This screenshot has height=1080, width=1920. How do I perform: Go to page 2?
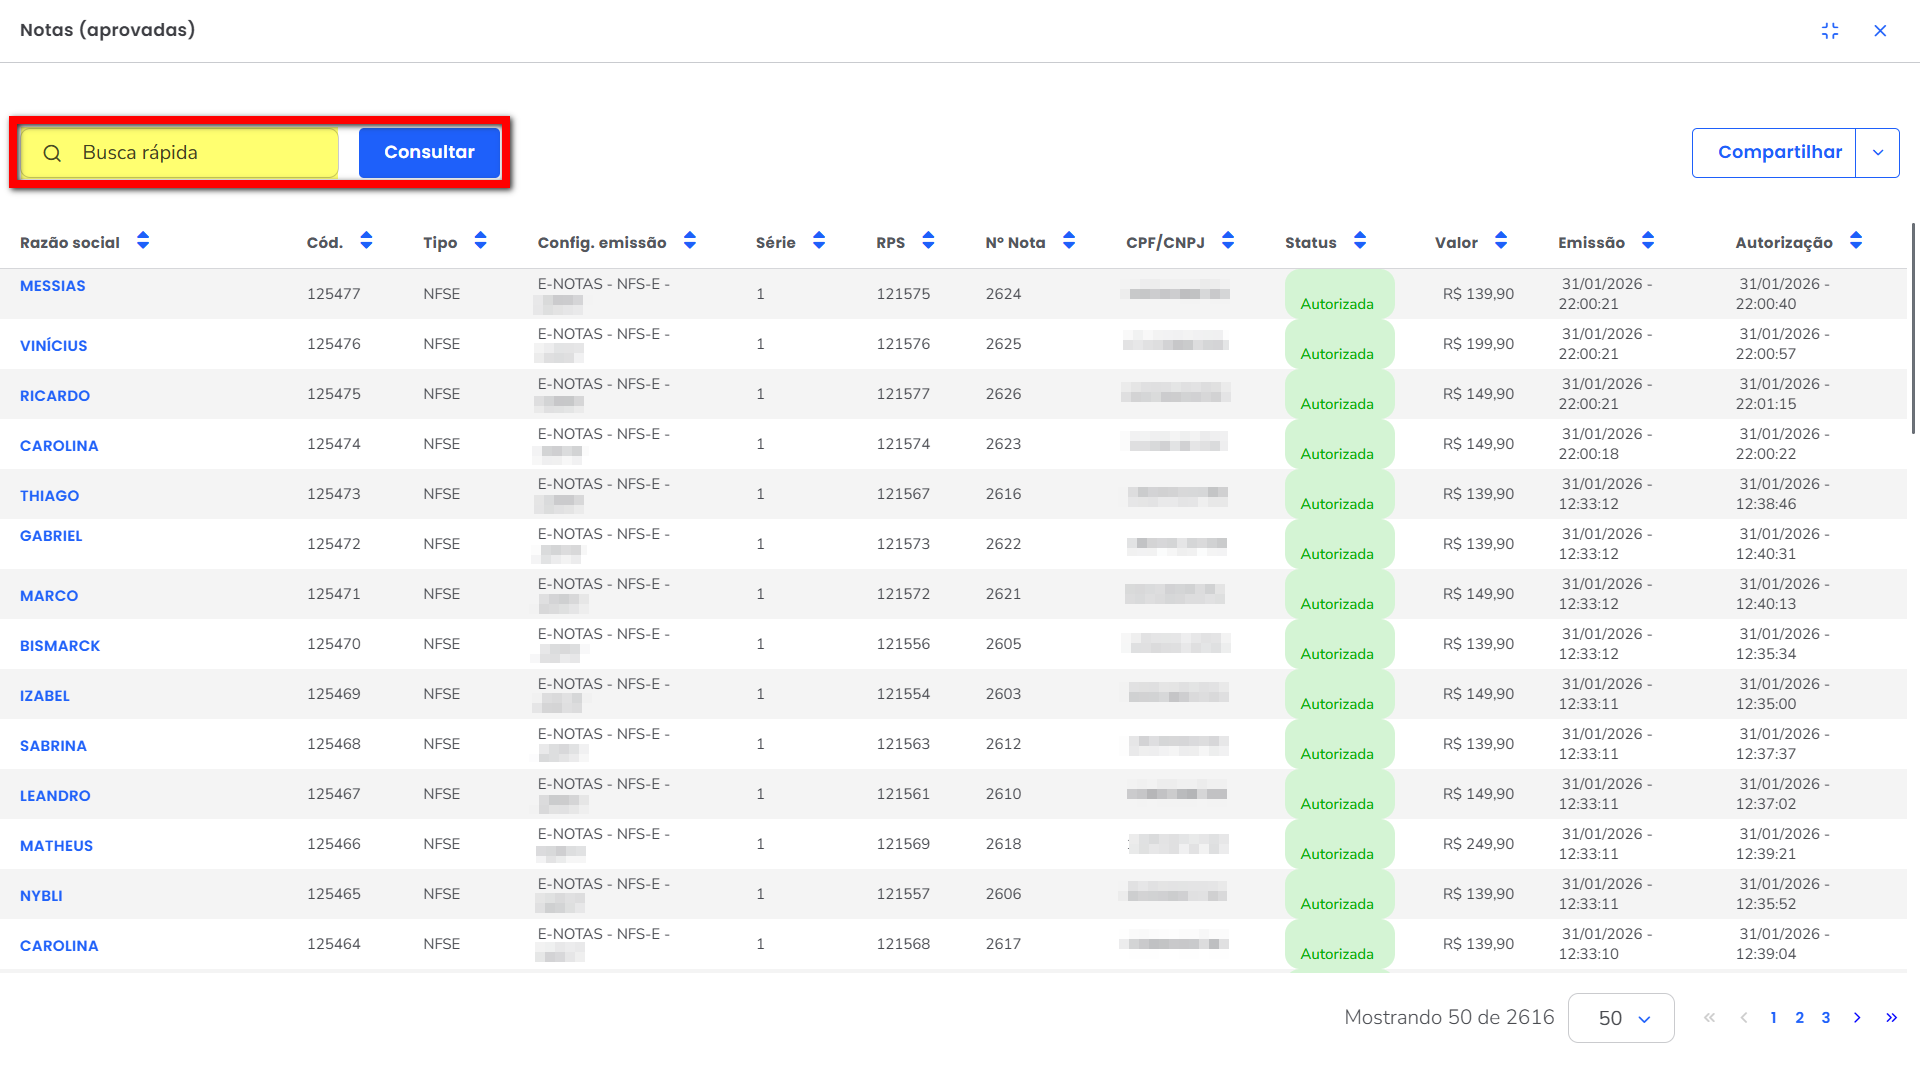coord(1799,1018)
